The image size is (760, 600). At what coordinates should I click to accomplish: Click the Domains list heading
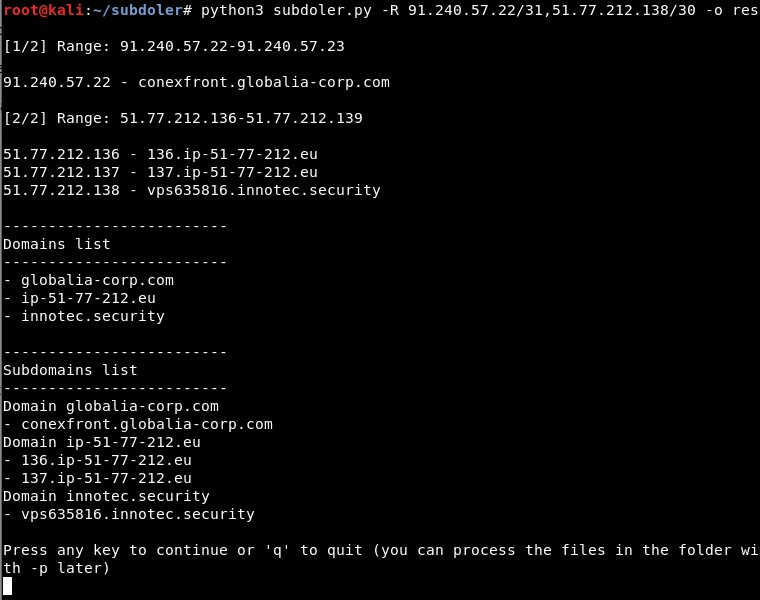(57, 244)
